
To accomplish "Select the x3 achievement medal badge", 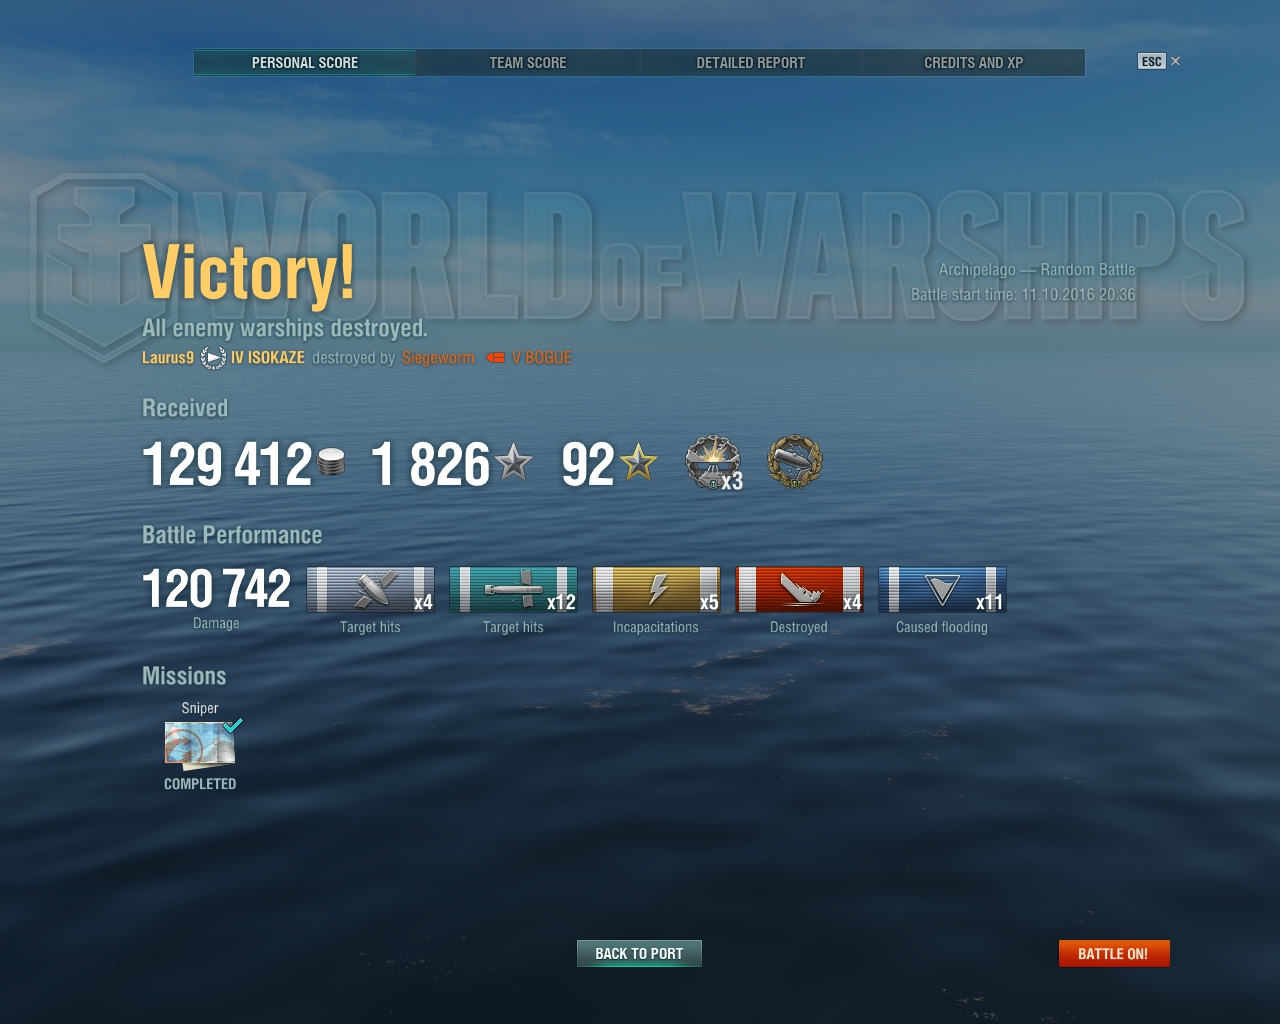I will 713,462.
